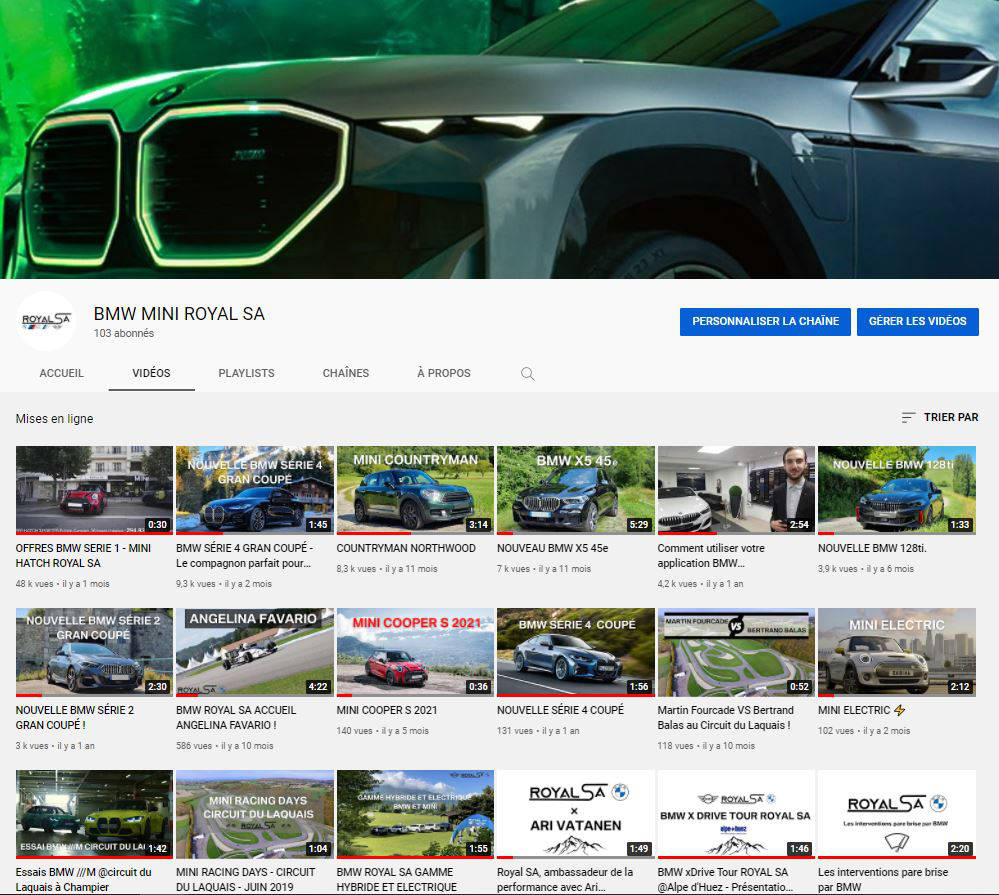Open title Martin Fourcade VS Bertrand Balas
Viewport: 999px width, 895px height.
pos(726,717)
